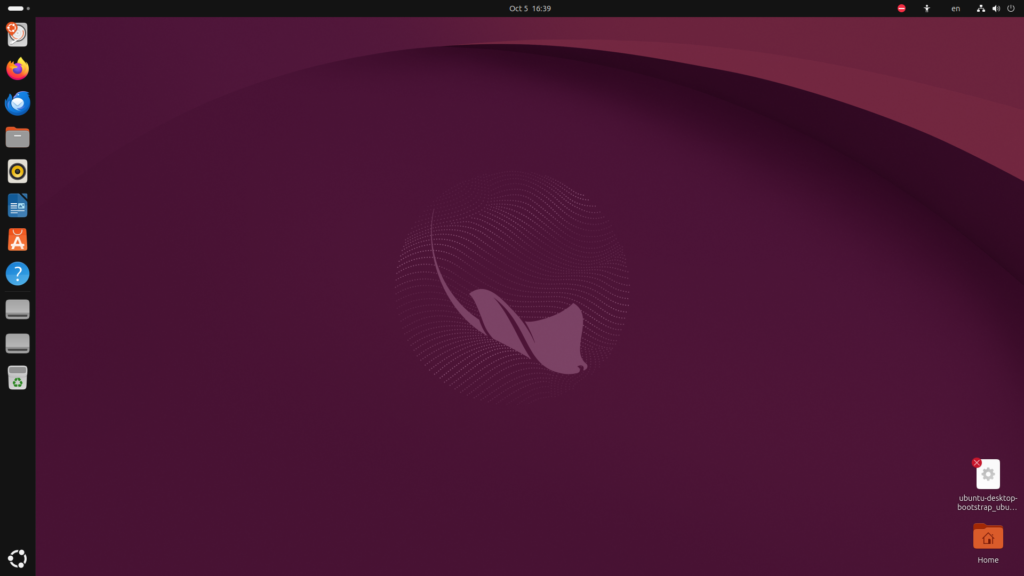Click the 'ubuntu-desktop-bootstrap_ubu…' file label
The height and width of the screenshot is (576, 1024).
(x=987, y=502)
